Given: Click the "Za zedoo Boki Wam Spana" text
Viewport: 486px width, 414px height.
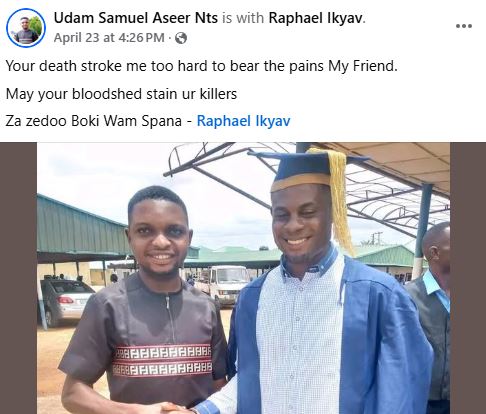Looking at the screenshot, I should (94, 121).
